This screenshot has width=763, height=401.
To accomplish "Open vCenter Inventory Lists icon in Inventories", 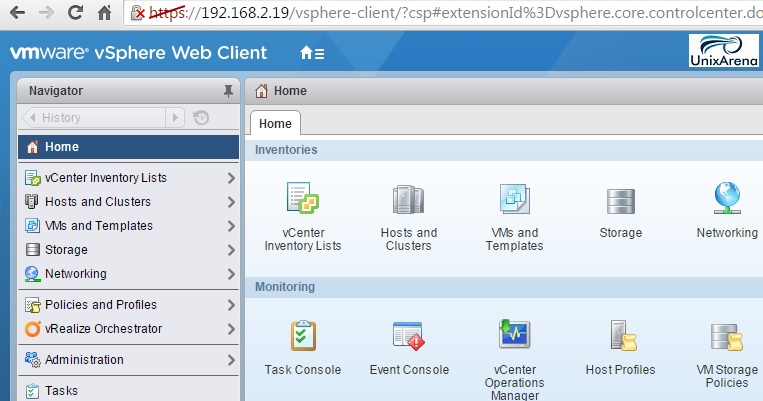I will (303, 198).
